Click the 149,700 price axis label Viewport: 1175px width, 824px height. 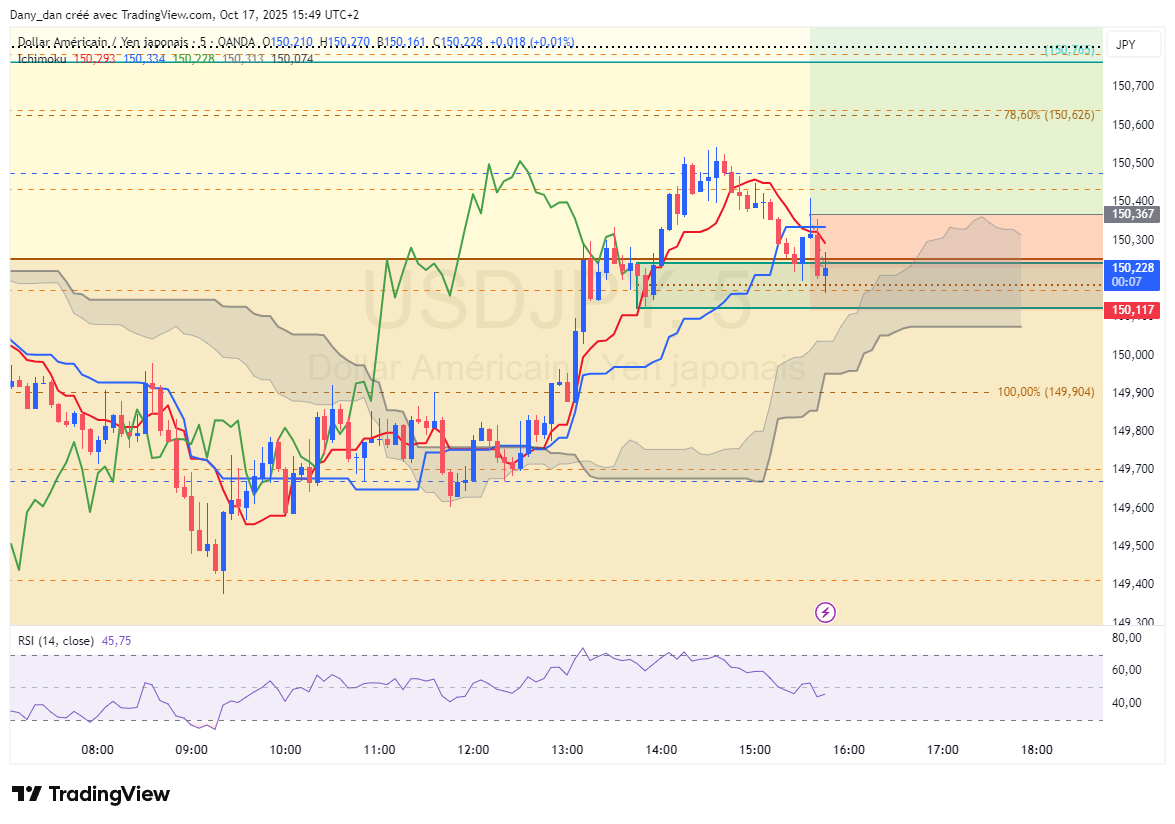click(1133, 470)
